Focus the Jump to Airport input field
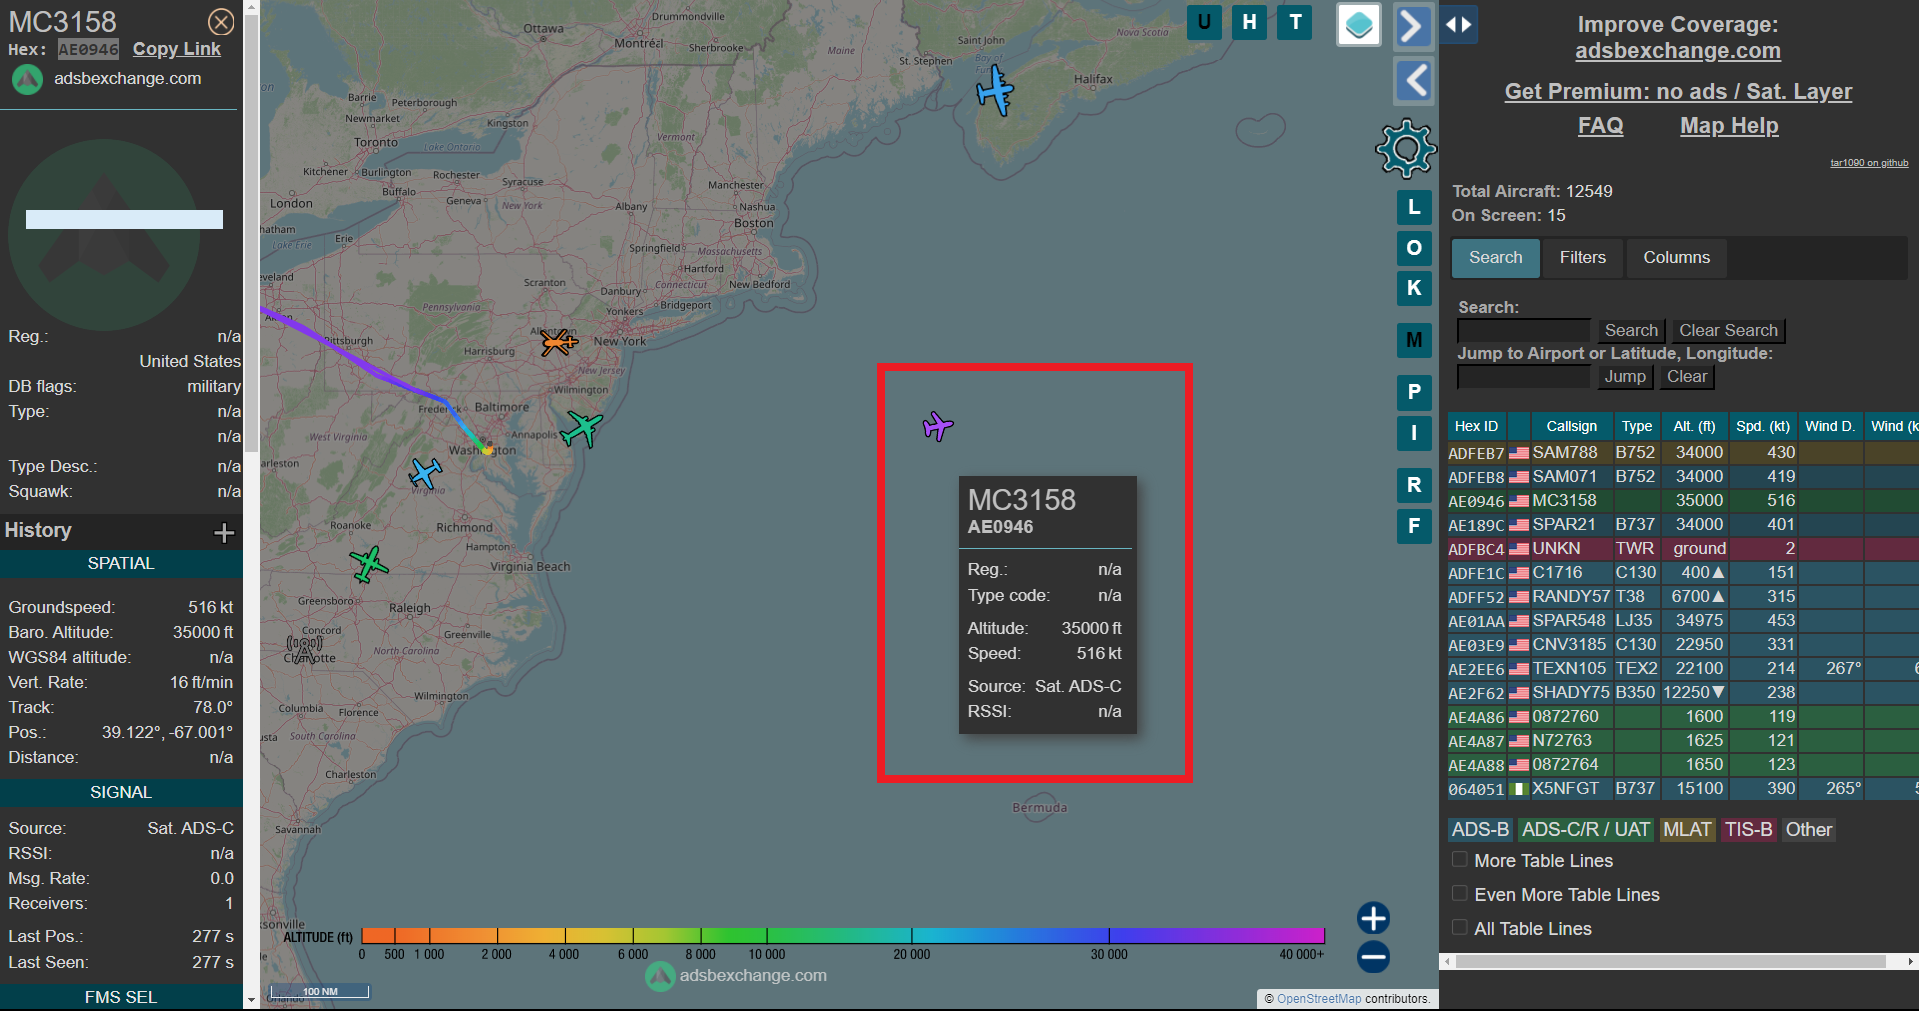This screenshot has height=1011, width=1919. (1523, 377)
